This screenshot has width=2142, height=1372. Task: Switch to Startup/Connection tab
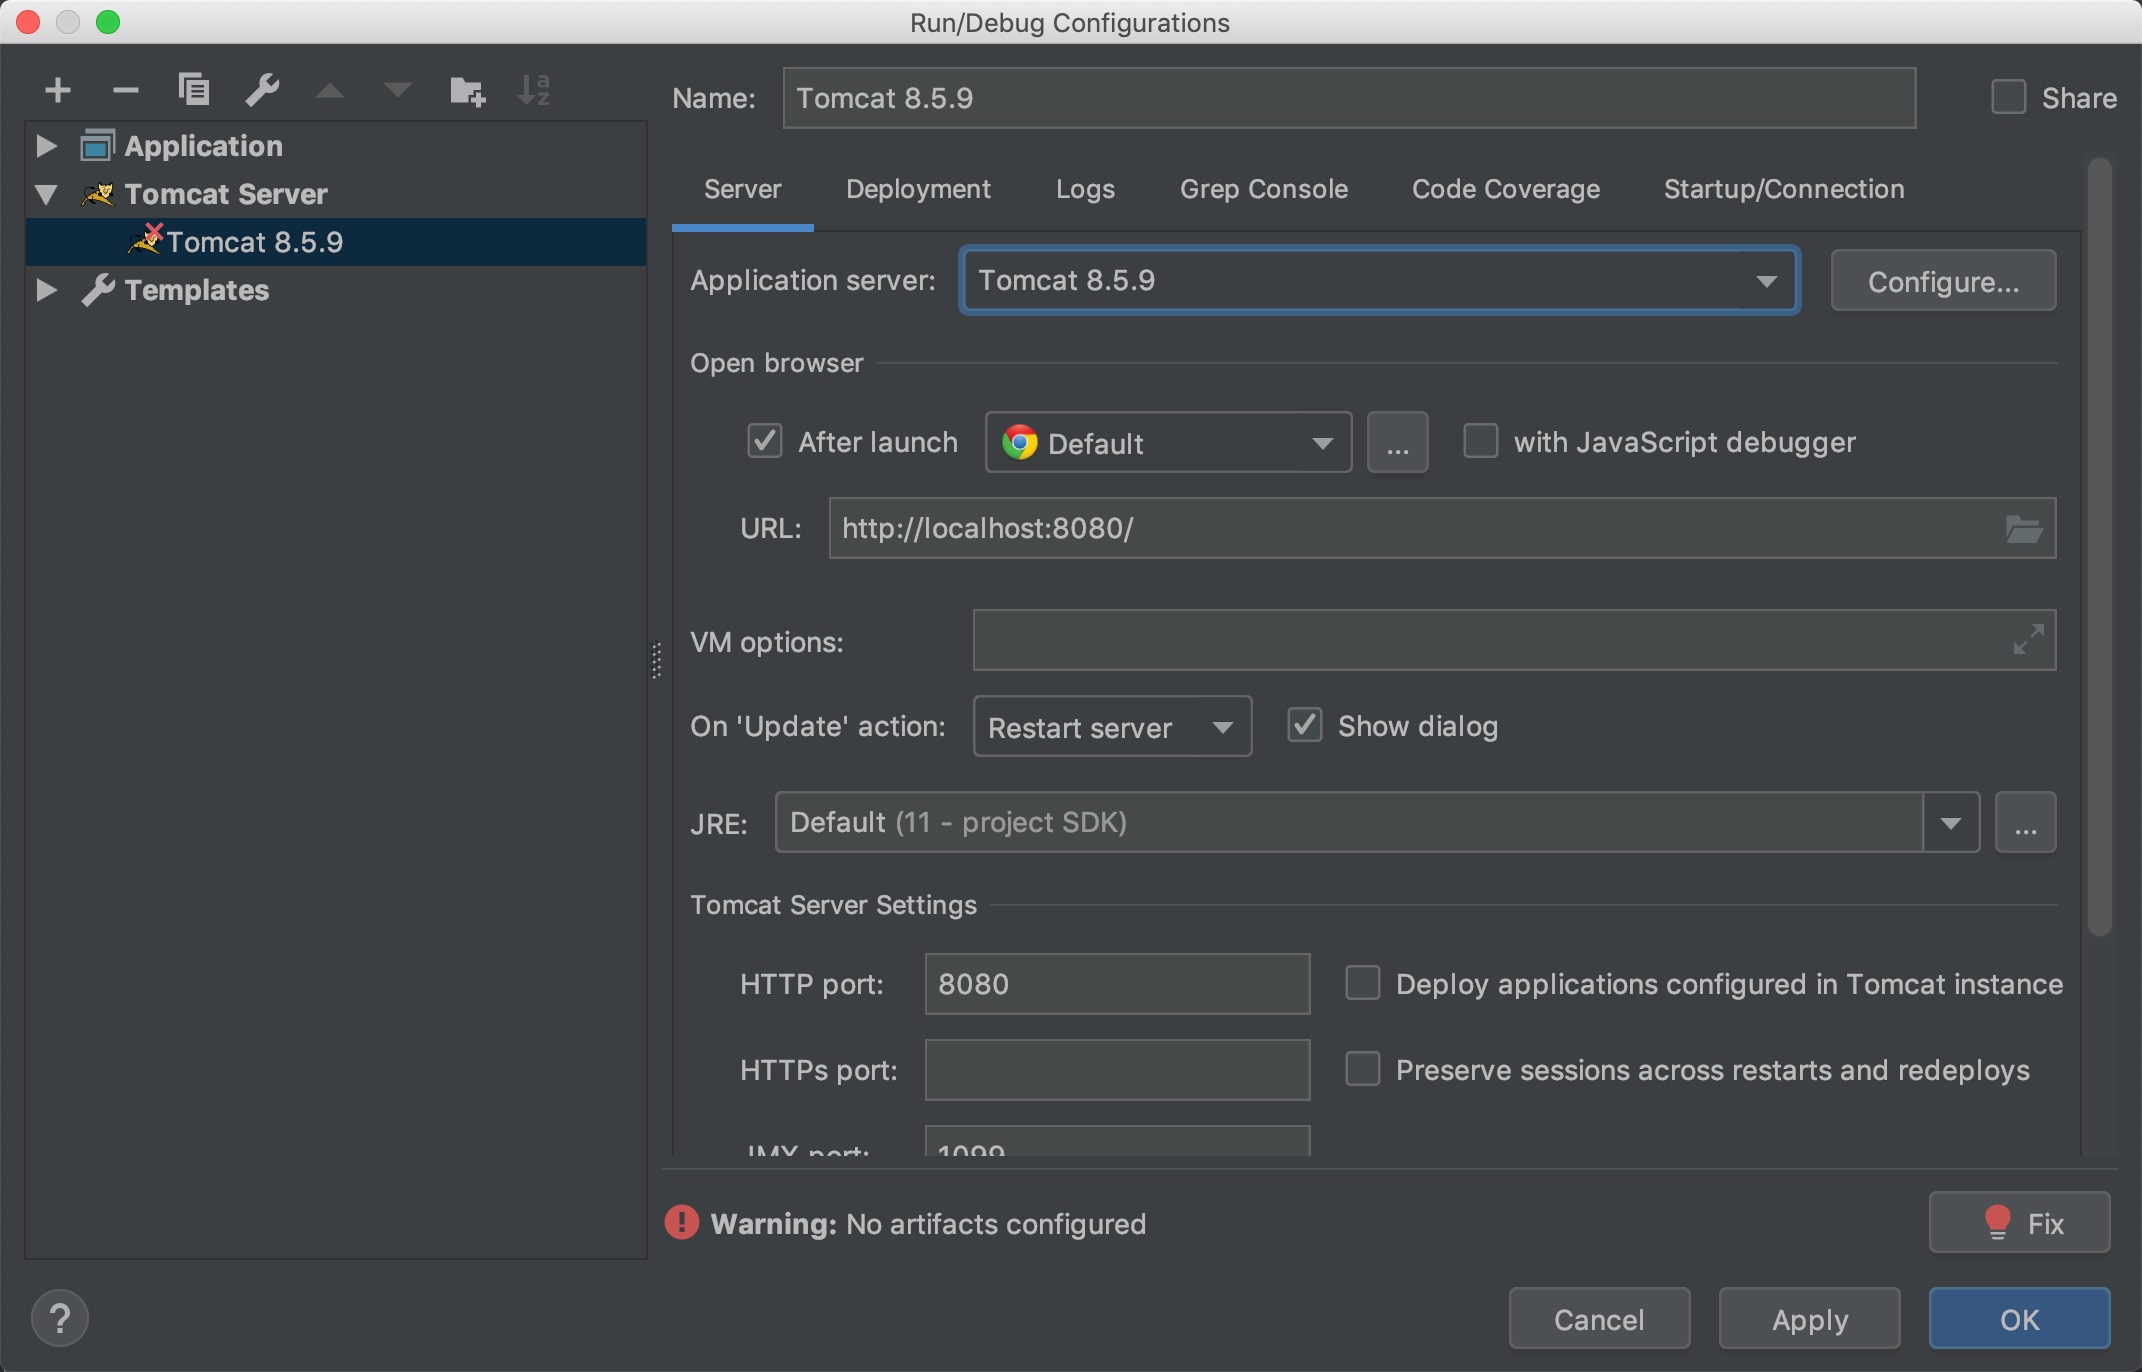pyautogui.click(x=1784, y=189)
